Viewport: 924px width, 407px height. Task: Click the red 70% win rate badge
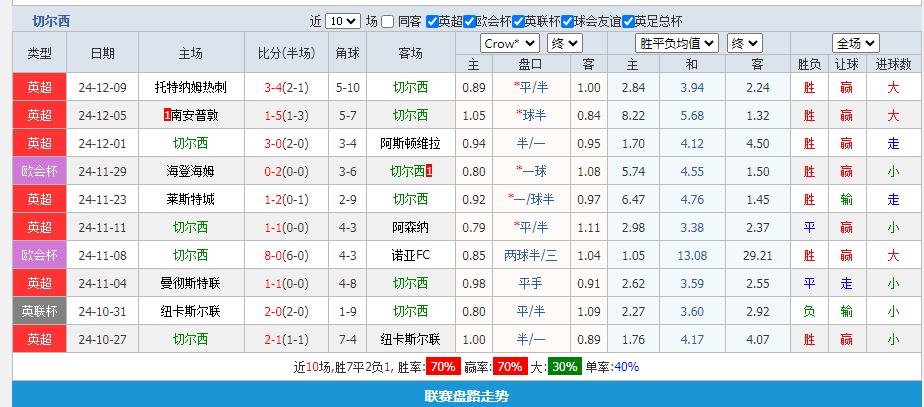pyautogui.click(x=441, y=367)
